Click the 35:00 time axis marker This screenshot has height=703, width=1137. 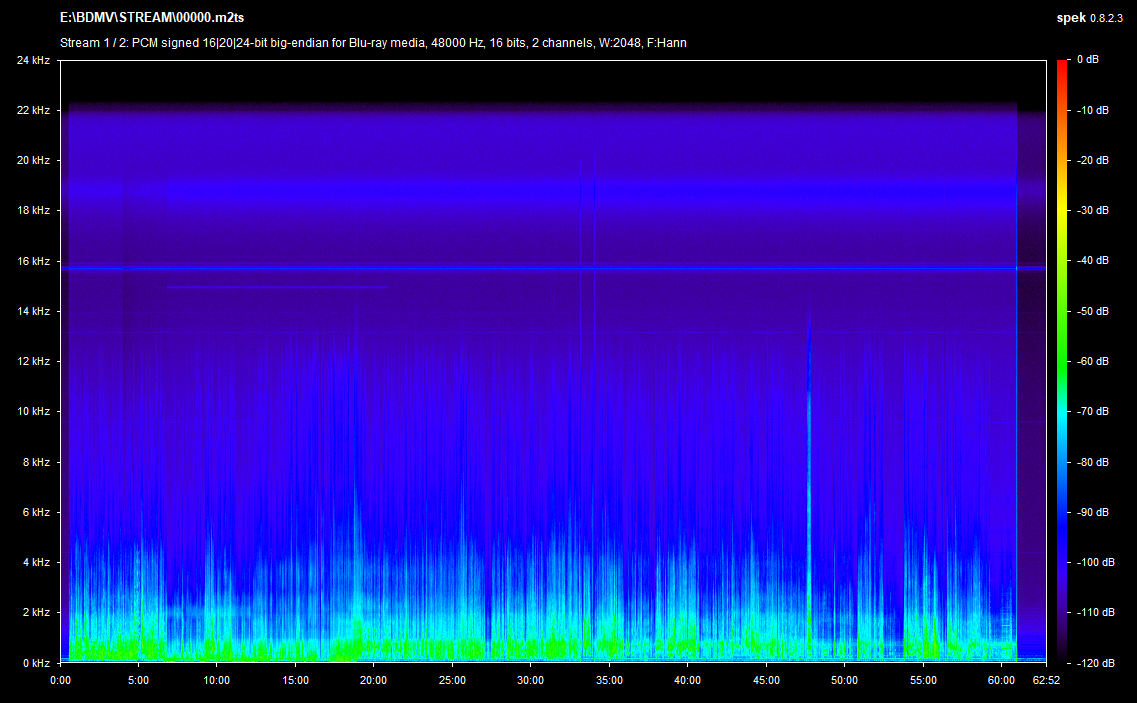[x=608, y=680]
